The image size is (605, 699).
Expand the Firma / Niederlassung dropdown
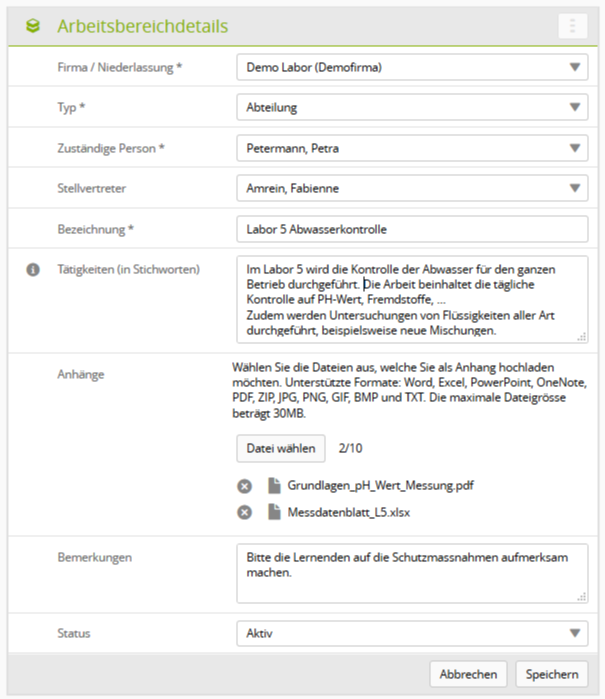[x=412, y=68]
